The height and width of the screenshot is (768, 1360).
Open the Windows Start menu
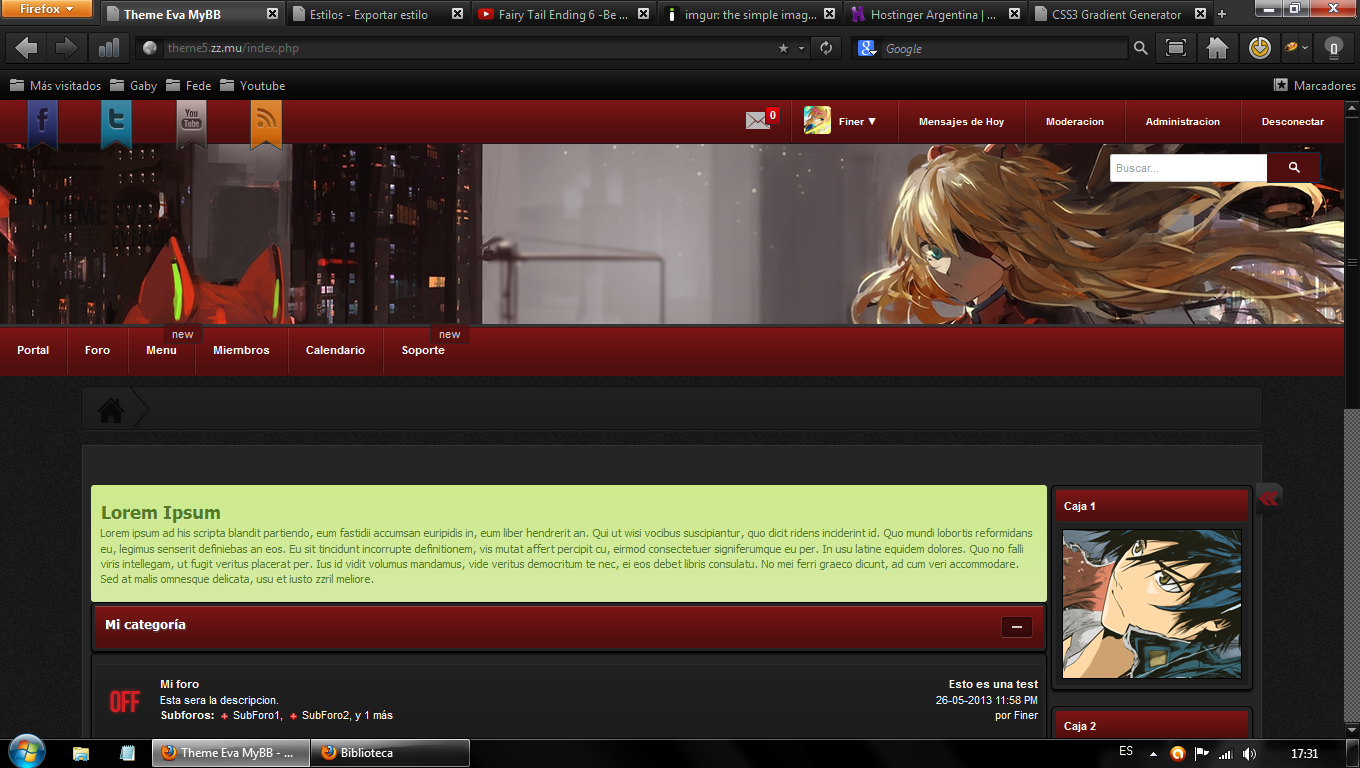pos(26,752)
